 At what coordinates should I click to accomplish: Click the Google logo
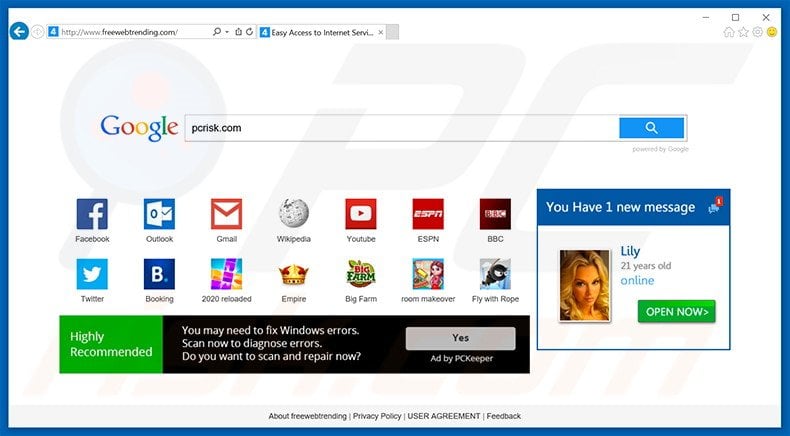[x=139, y=128]
